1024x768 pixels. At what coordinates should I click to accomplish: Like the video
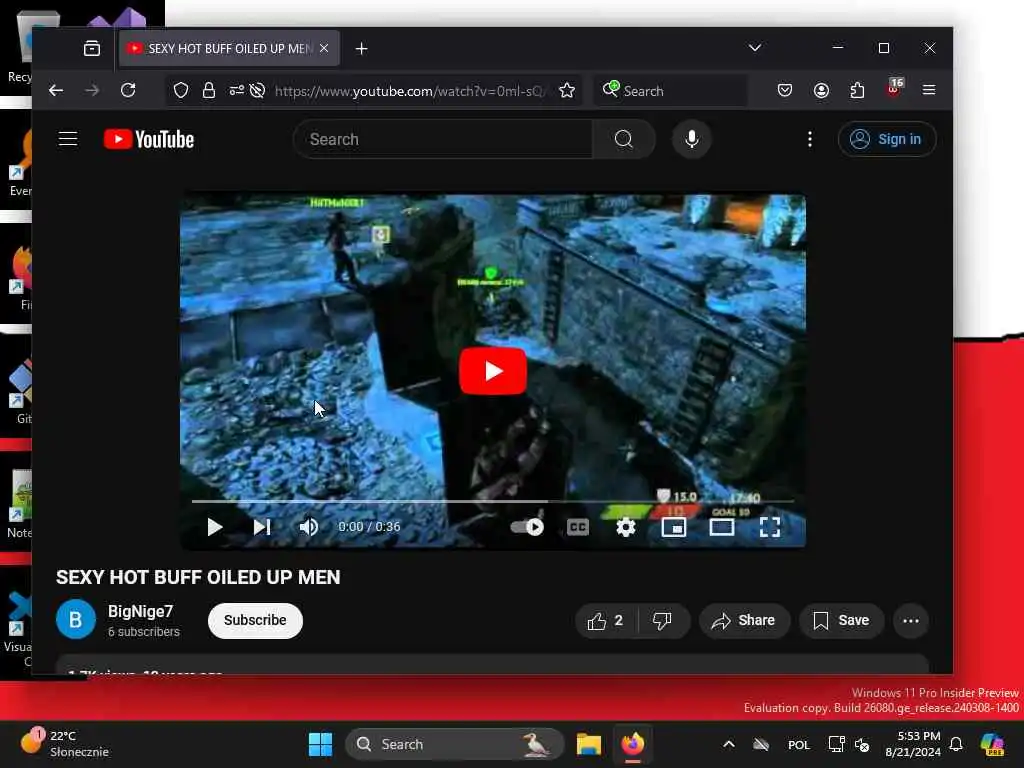[605, 620]
